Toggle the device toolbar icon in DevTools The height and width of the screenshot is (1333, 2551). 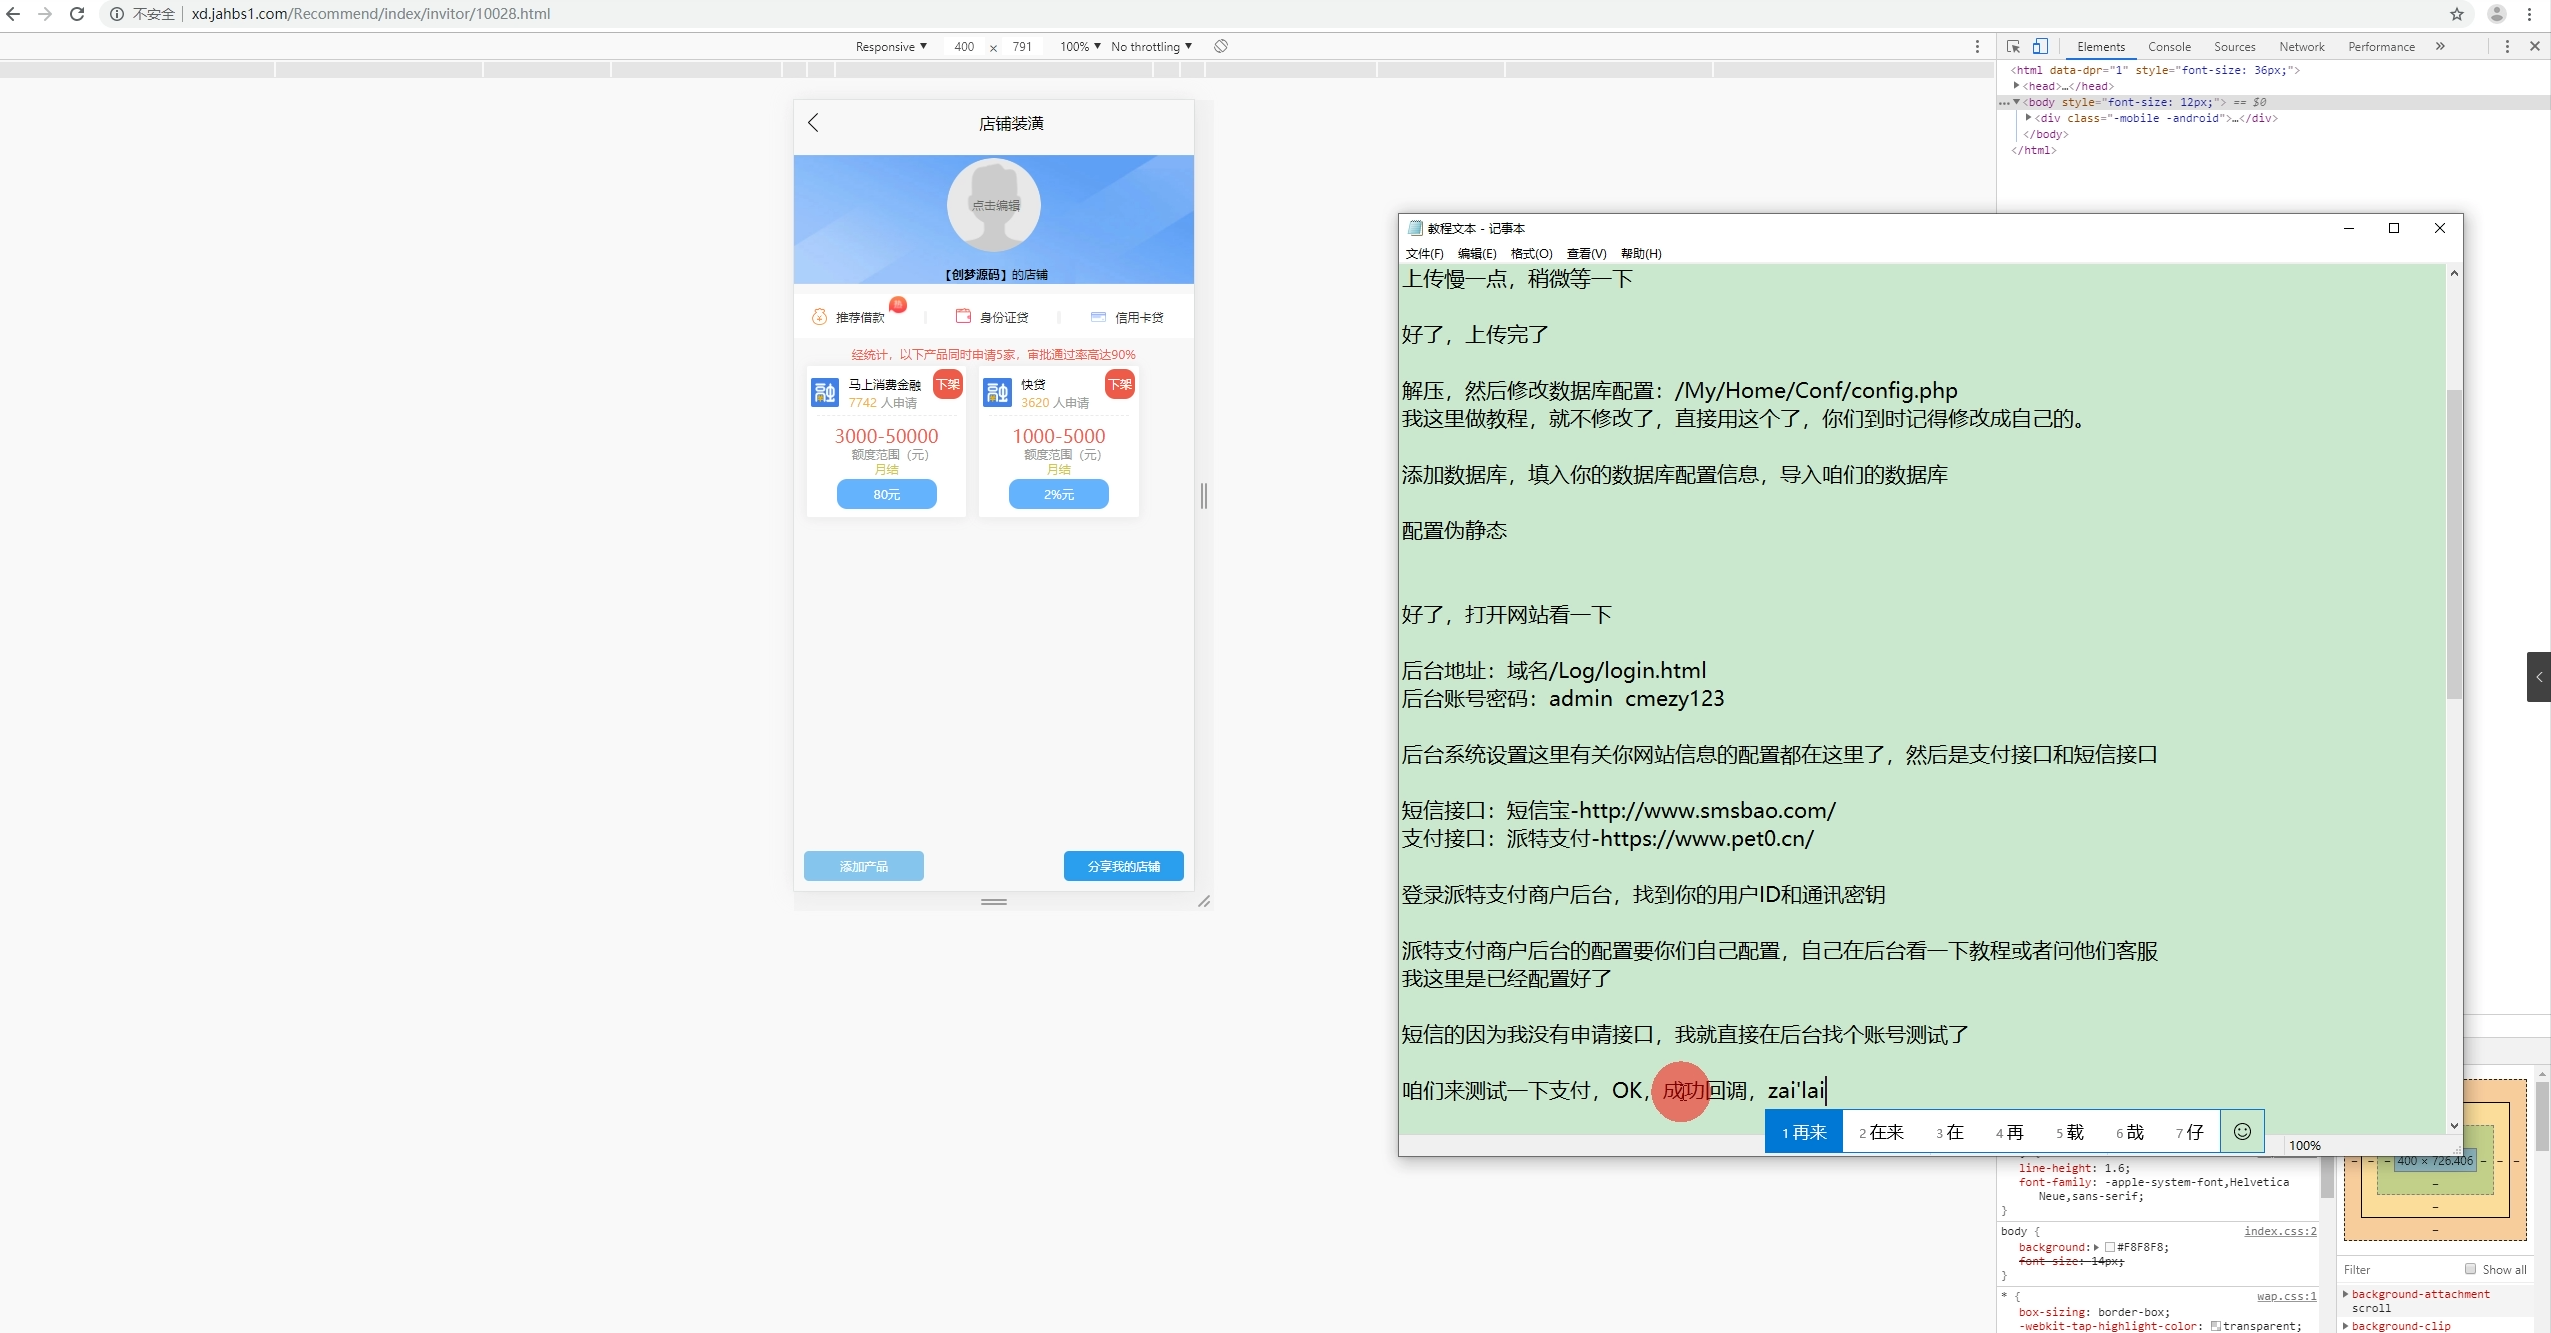(x=2040, y=46)
